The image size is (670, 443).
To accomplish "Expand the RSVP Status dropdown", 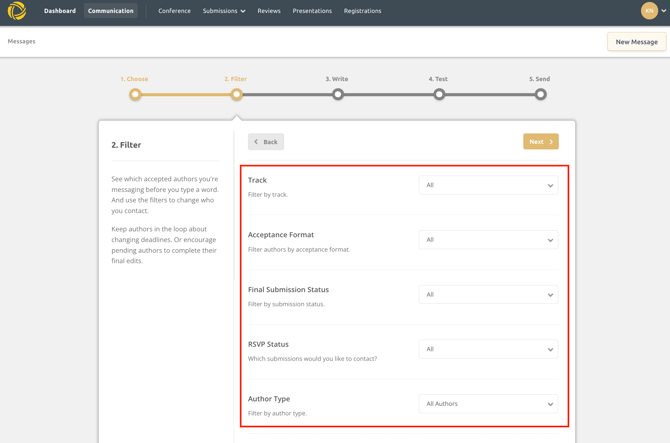I will point(488,349).
